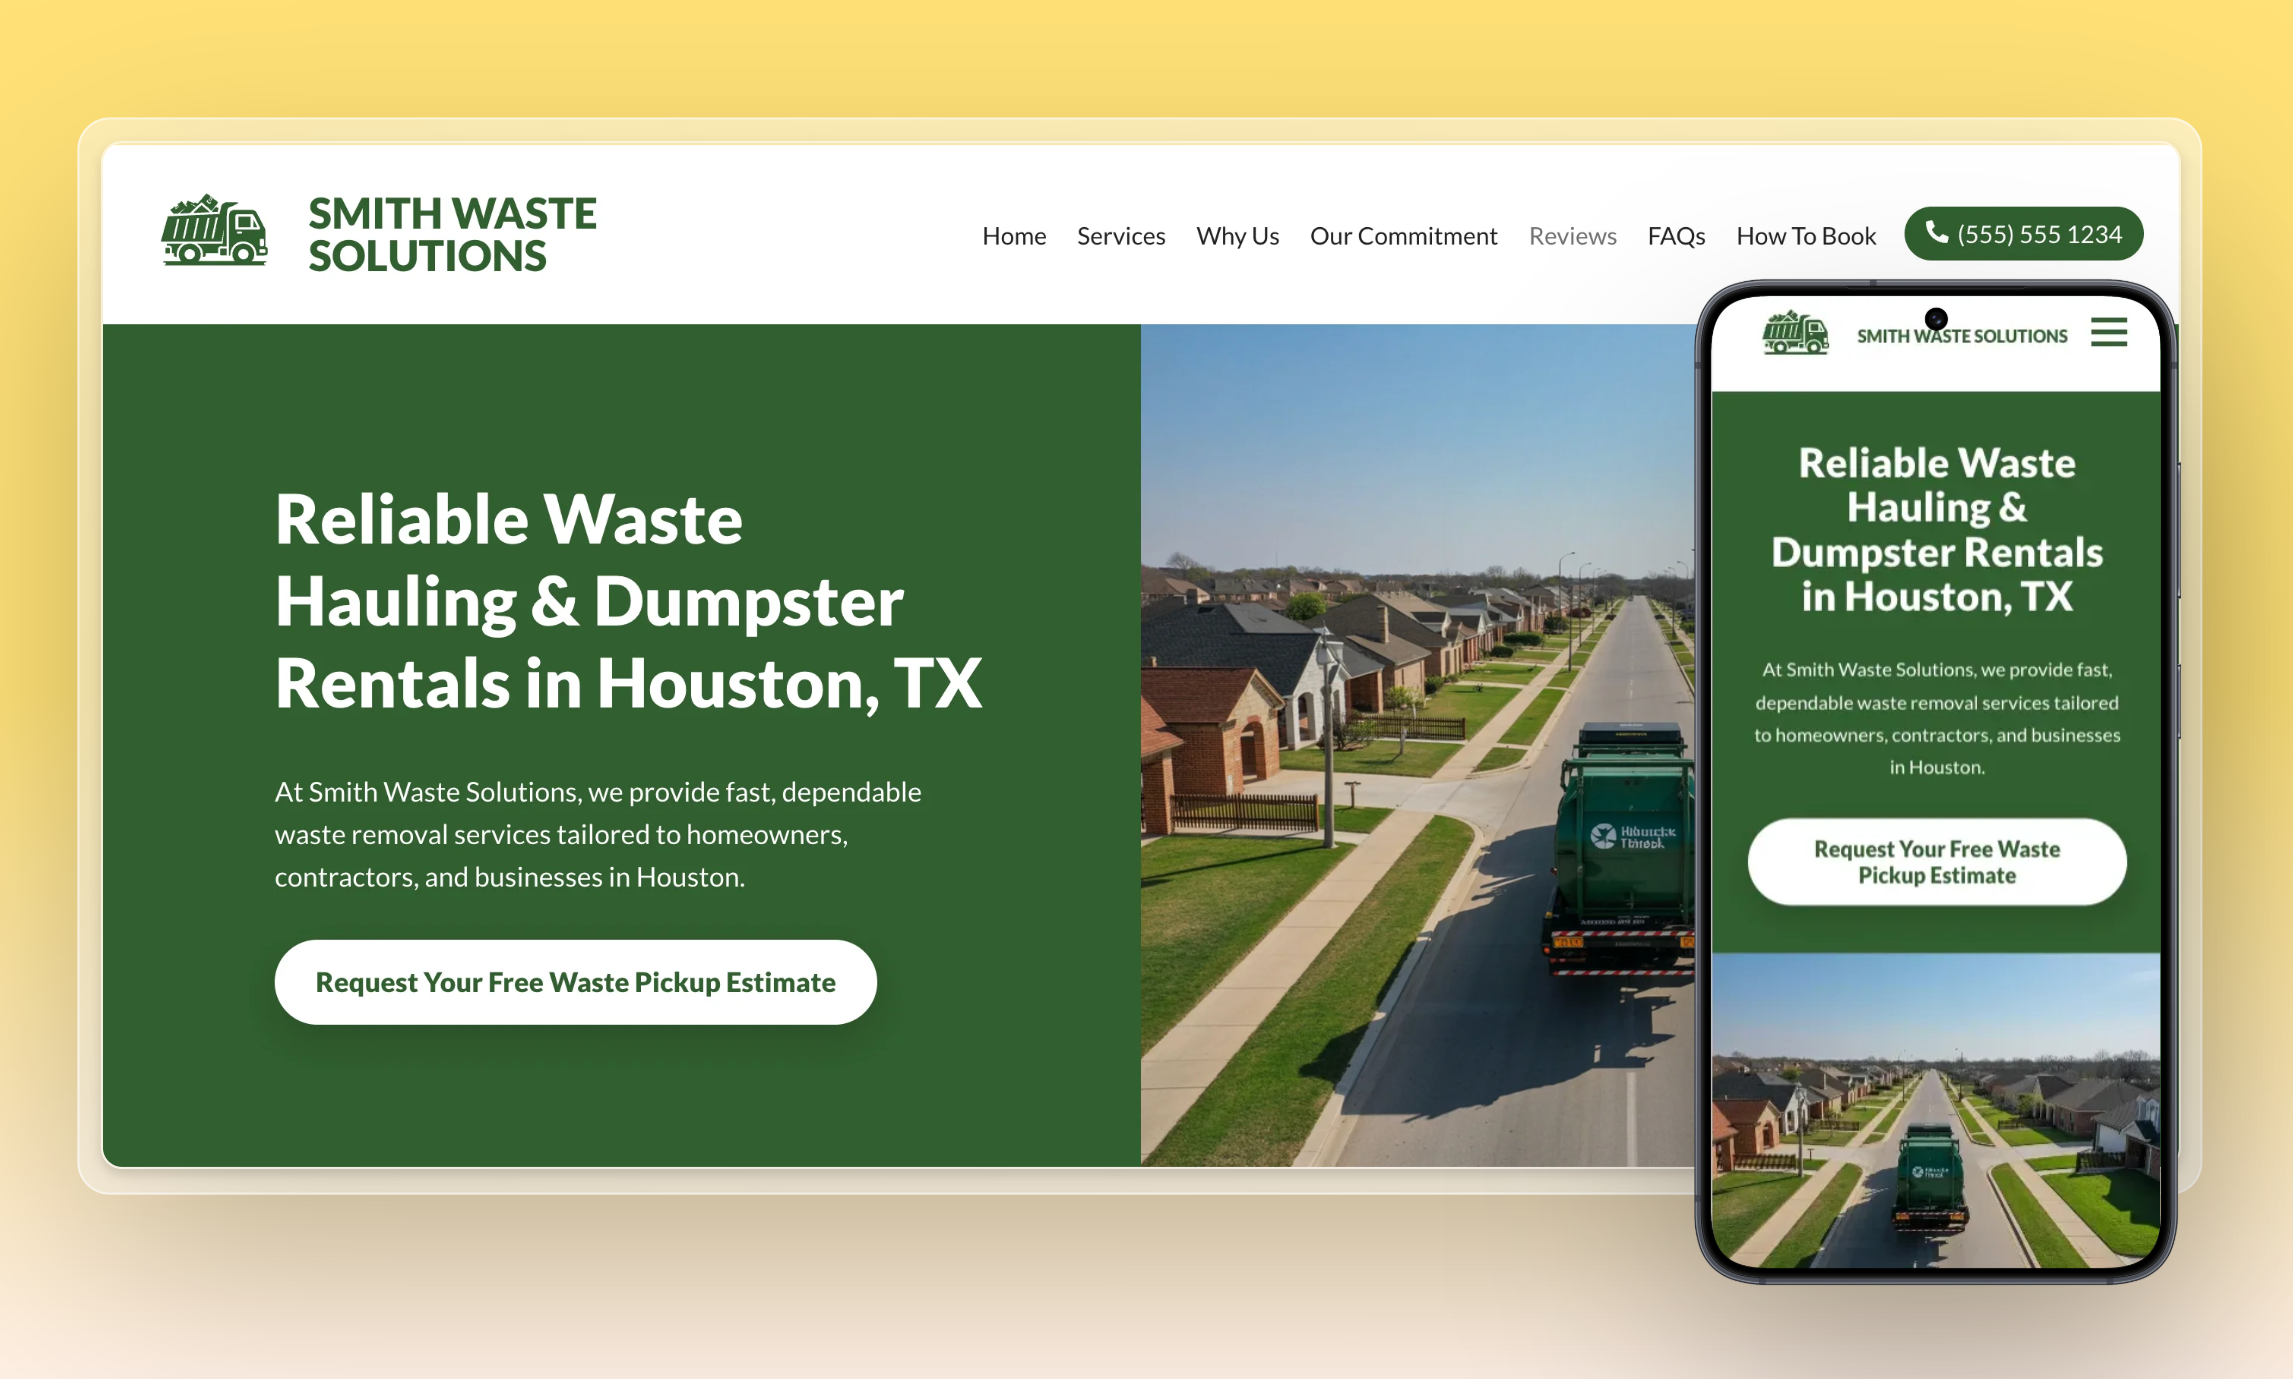Image resolution: width=2293 pixels, height=1379 pixels.
Task: Open the mobile hamburger menu
Action: (2108, 333)
